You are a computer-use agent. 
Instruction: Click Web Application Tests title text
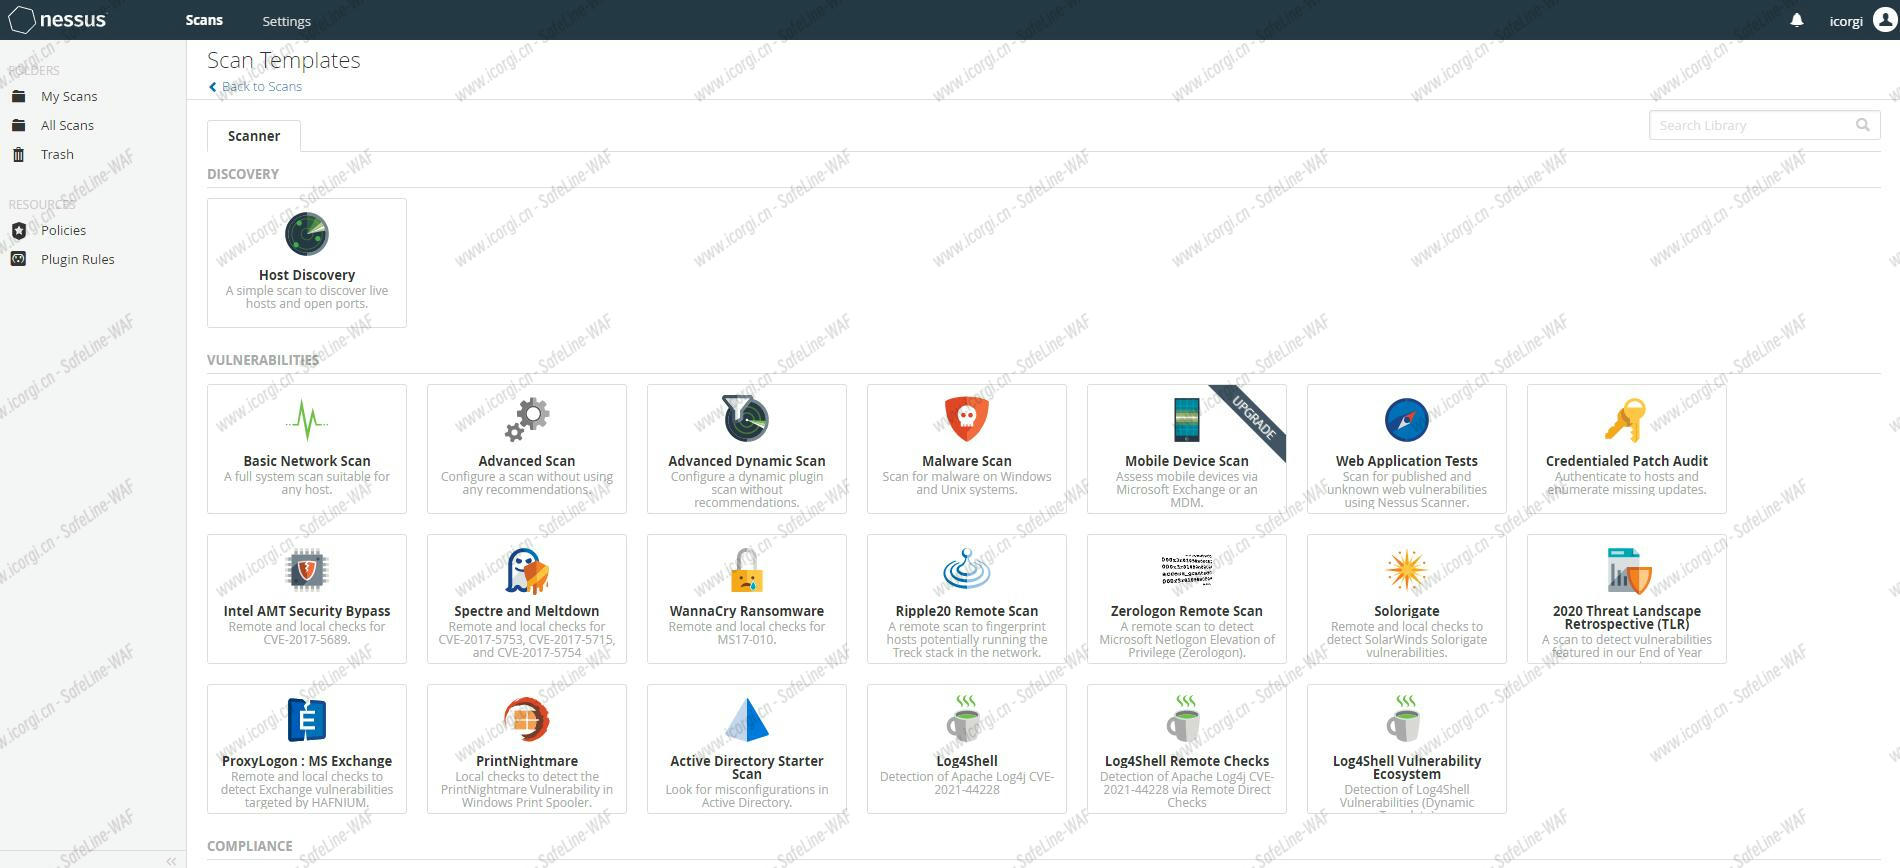point(1407,461)
